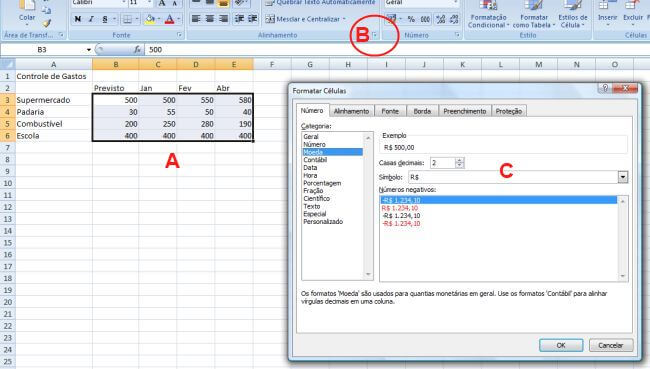Click the dialog help (?) button
The width and height of the screenshot is (650, 369).
click(605, 88)
